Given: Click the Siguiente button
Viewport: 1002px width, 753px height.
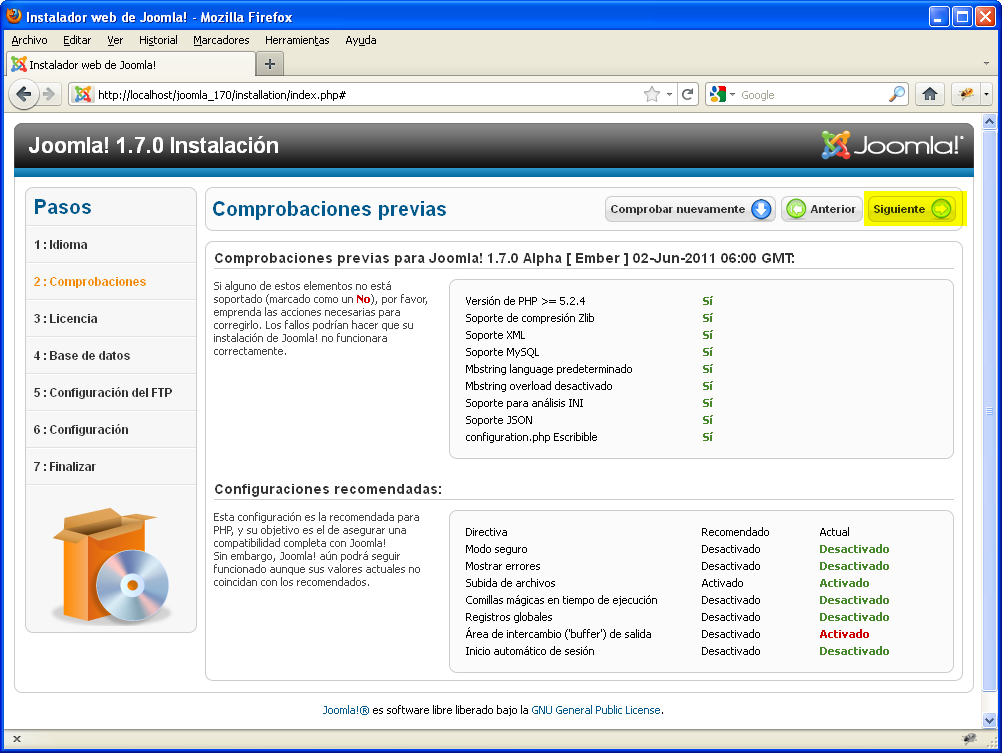Looking at the screenshot, I should (912, 209).
